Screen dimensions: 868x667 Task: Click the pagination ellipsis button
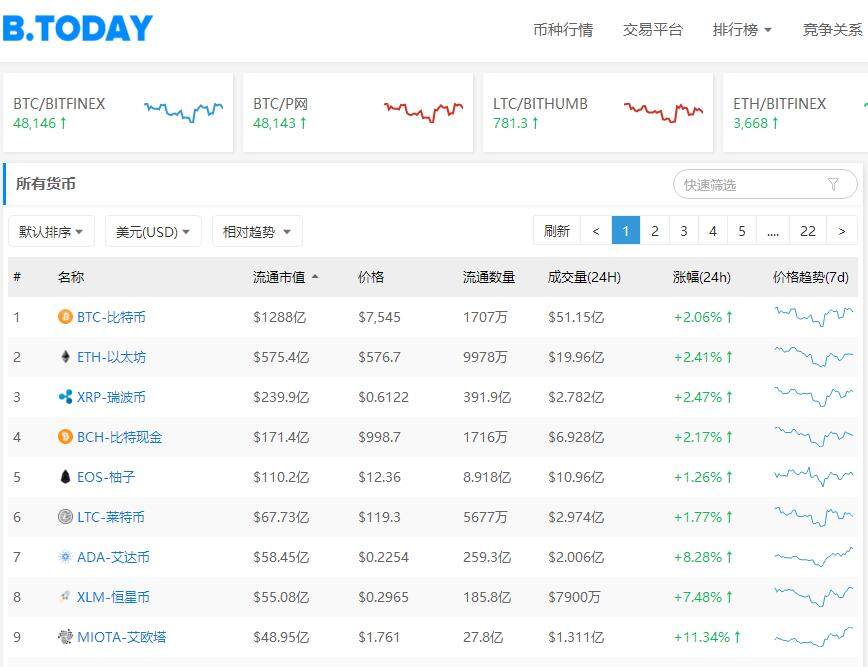coord(773,230)
